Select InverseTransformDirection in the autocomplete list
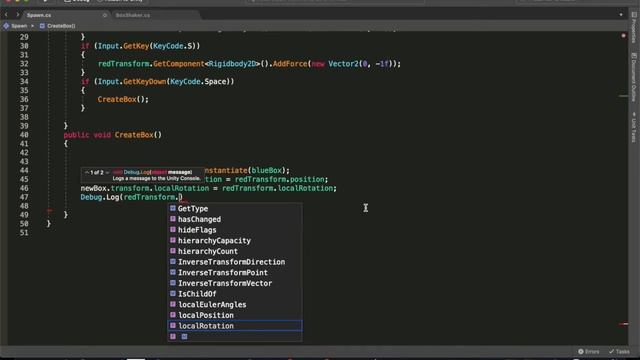640x360 pixels. pos(235,262)
